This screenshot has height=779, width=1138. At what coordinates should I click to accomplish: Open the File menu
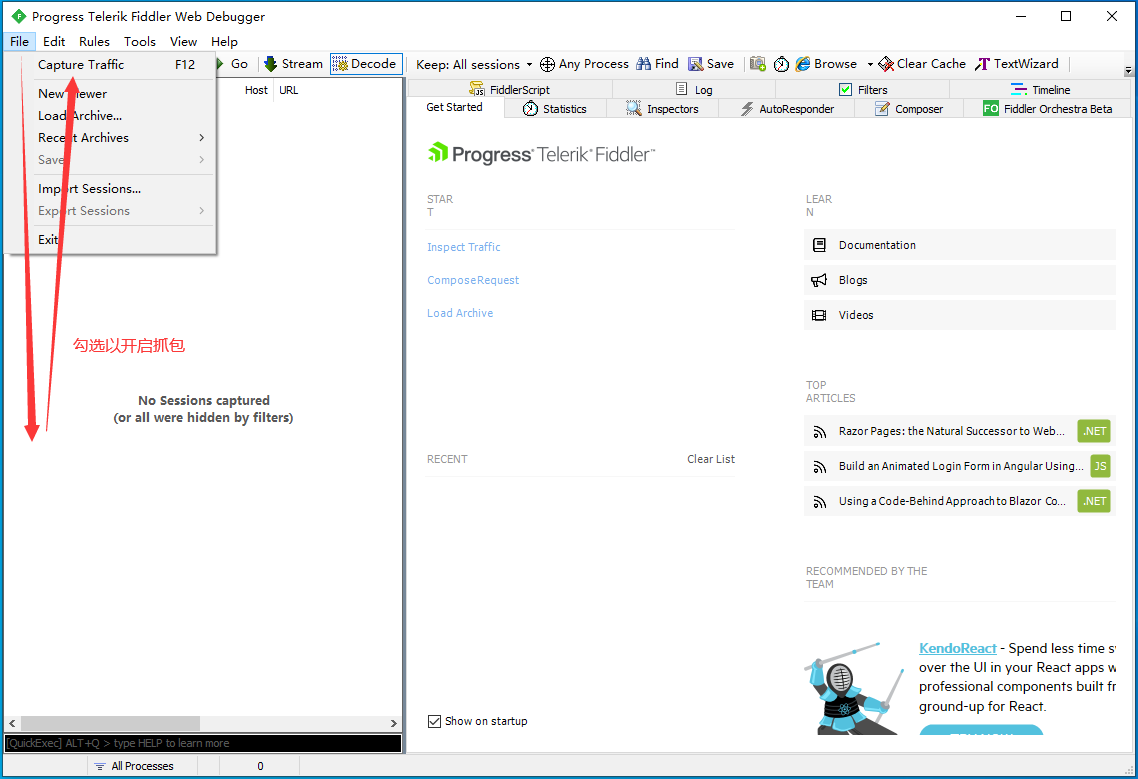point(20,41)
